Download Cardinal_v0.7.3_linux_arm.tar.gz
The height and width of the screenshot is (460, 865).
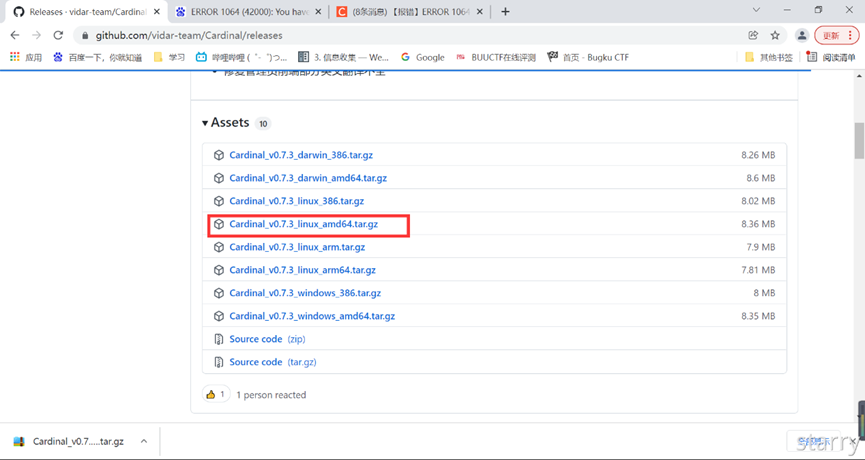pyautogui.click(x=297, y=247)
